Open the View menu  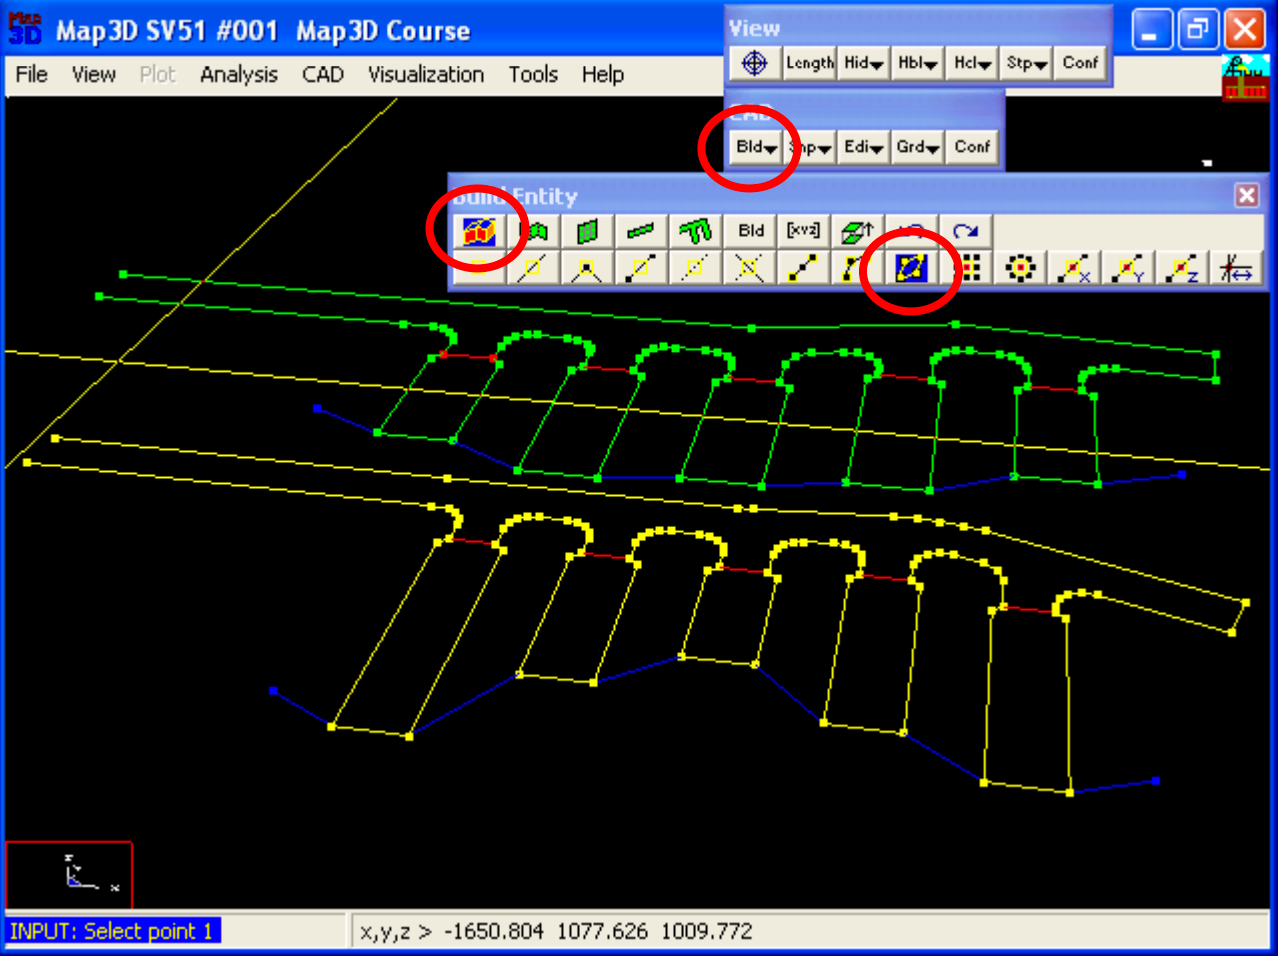pos(94,75)
